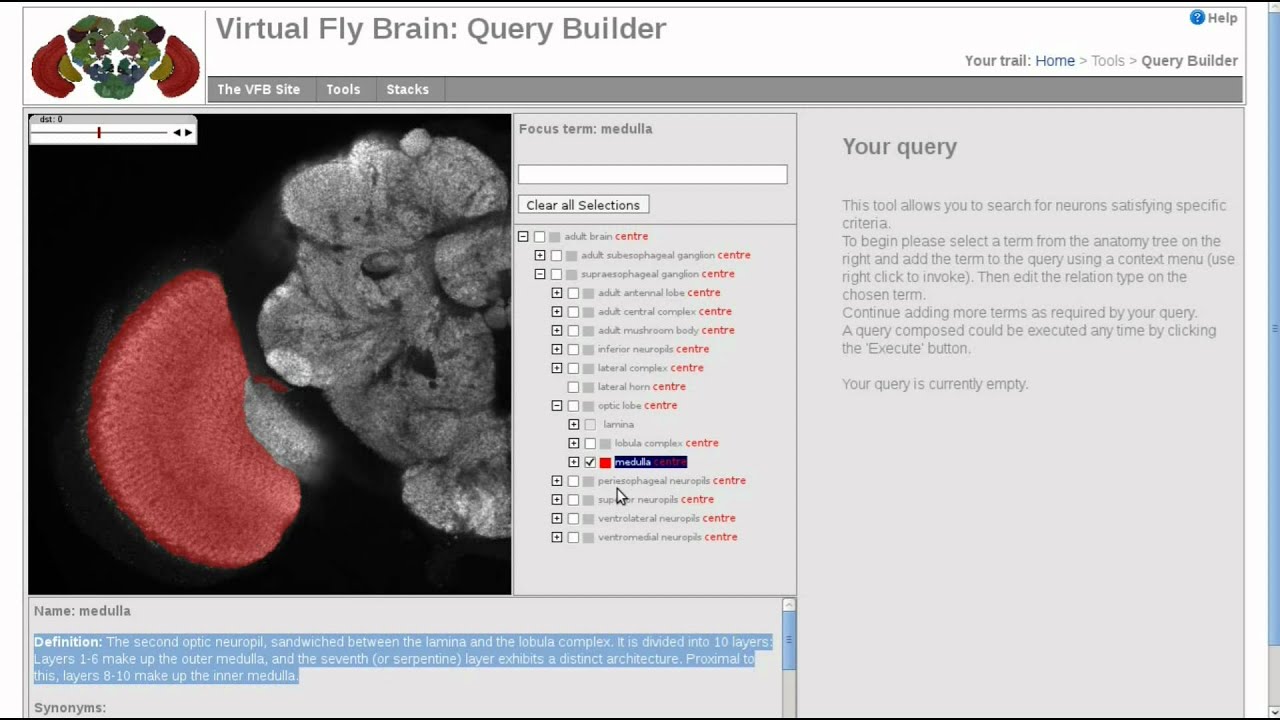1280x720 pixels.
Task: Expand the superior neuropils node
Action: pyautogui.click(x=557, y=499)
